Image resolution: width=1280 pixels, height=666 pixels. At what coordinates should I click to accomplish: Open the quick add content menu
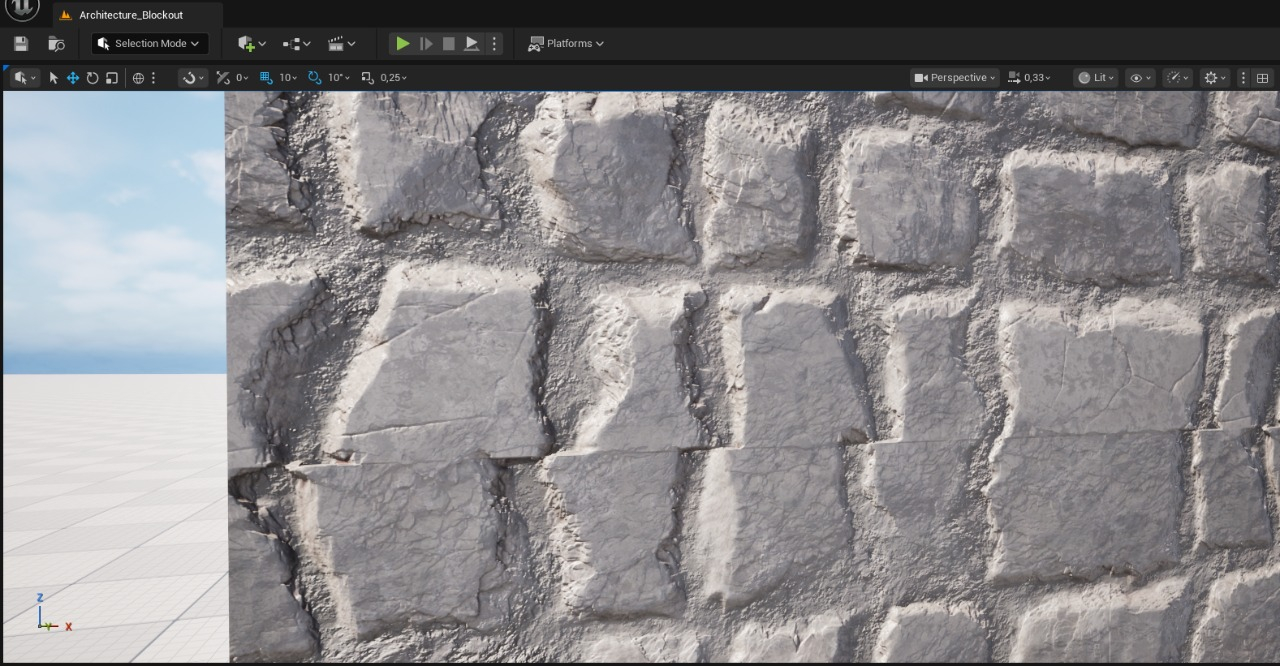click(251, 44)
